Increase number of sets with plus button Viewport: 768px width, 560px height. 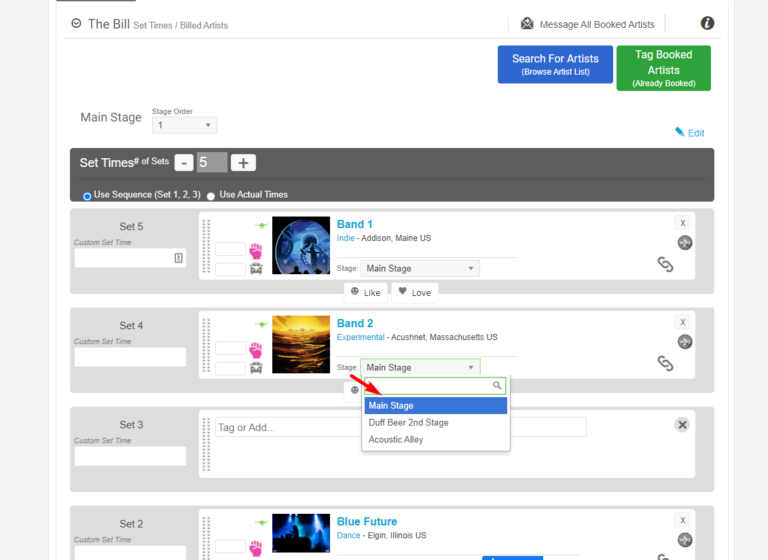[x=243, y=163]
